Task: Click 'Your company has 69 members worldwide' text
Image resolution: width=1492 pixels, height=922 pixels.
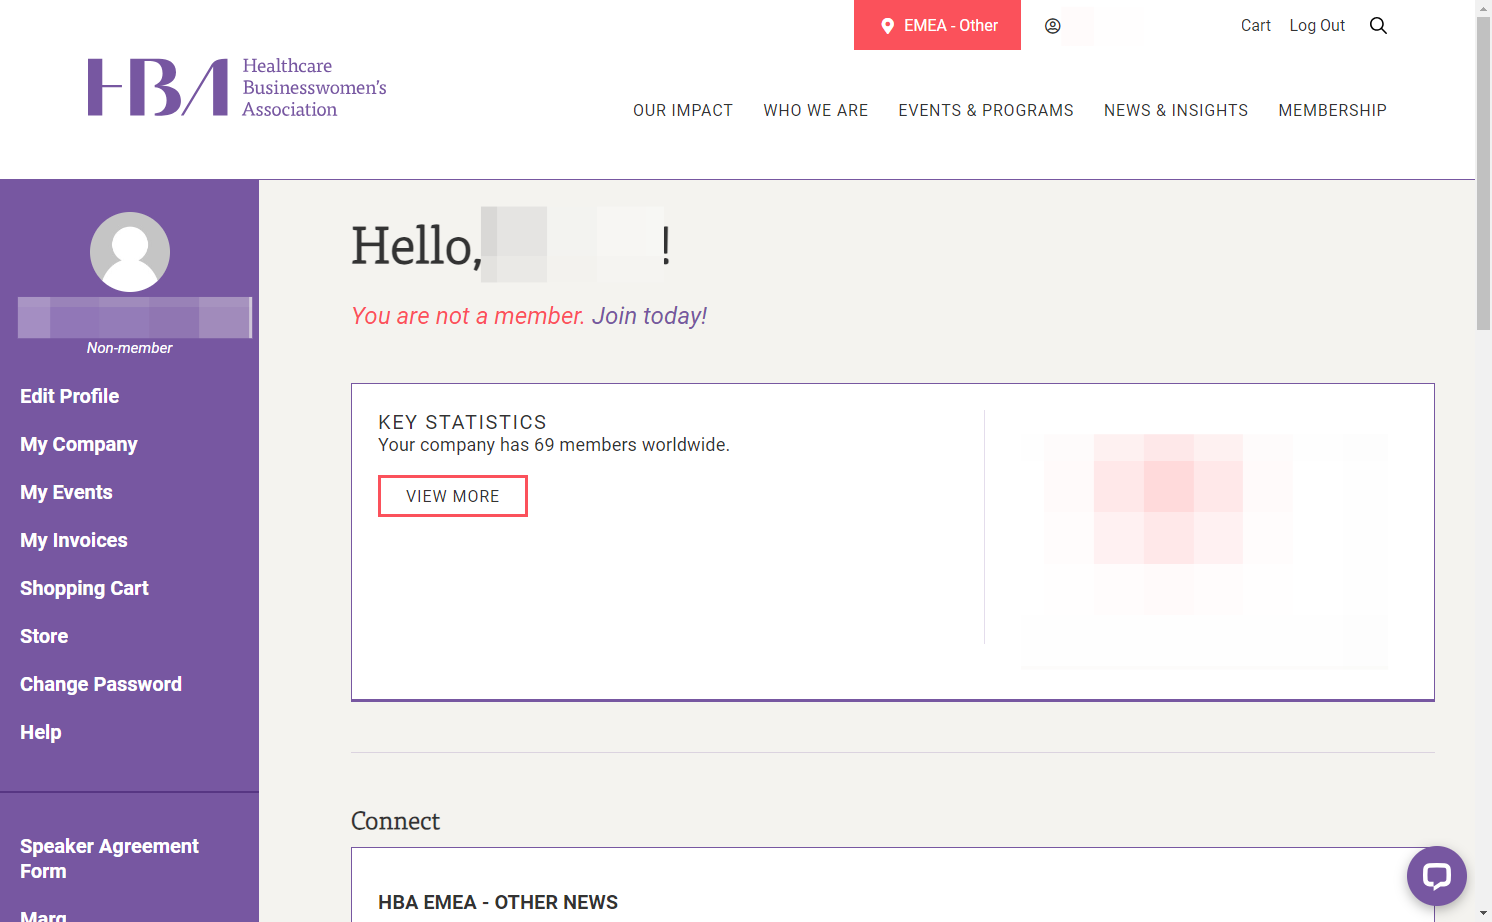Action: 554,445
